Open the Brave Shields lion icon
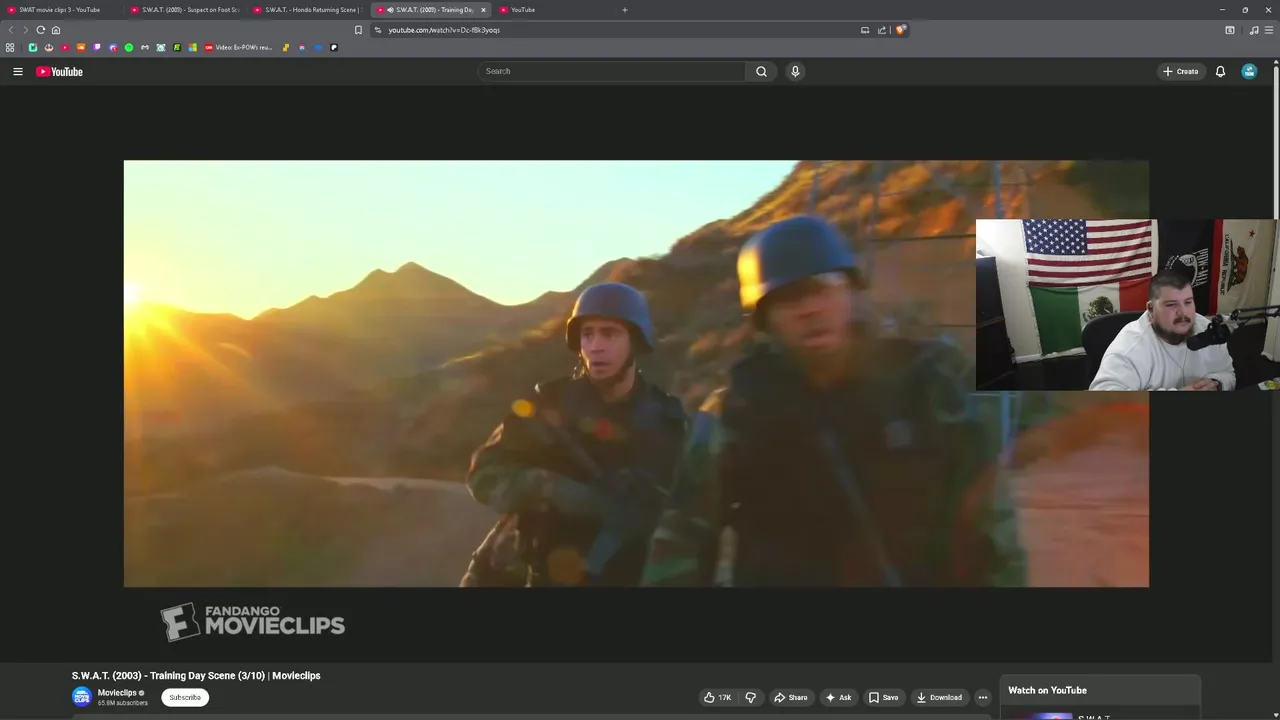 click(900, 30)
